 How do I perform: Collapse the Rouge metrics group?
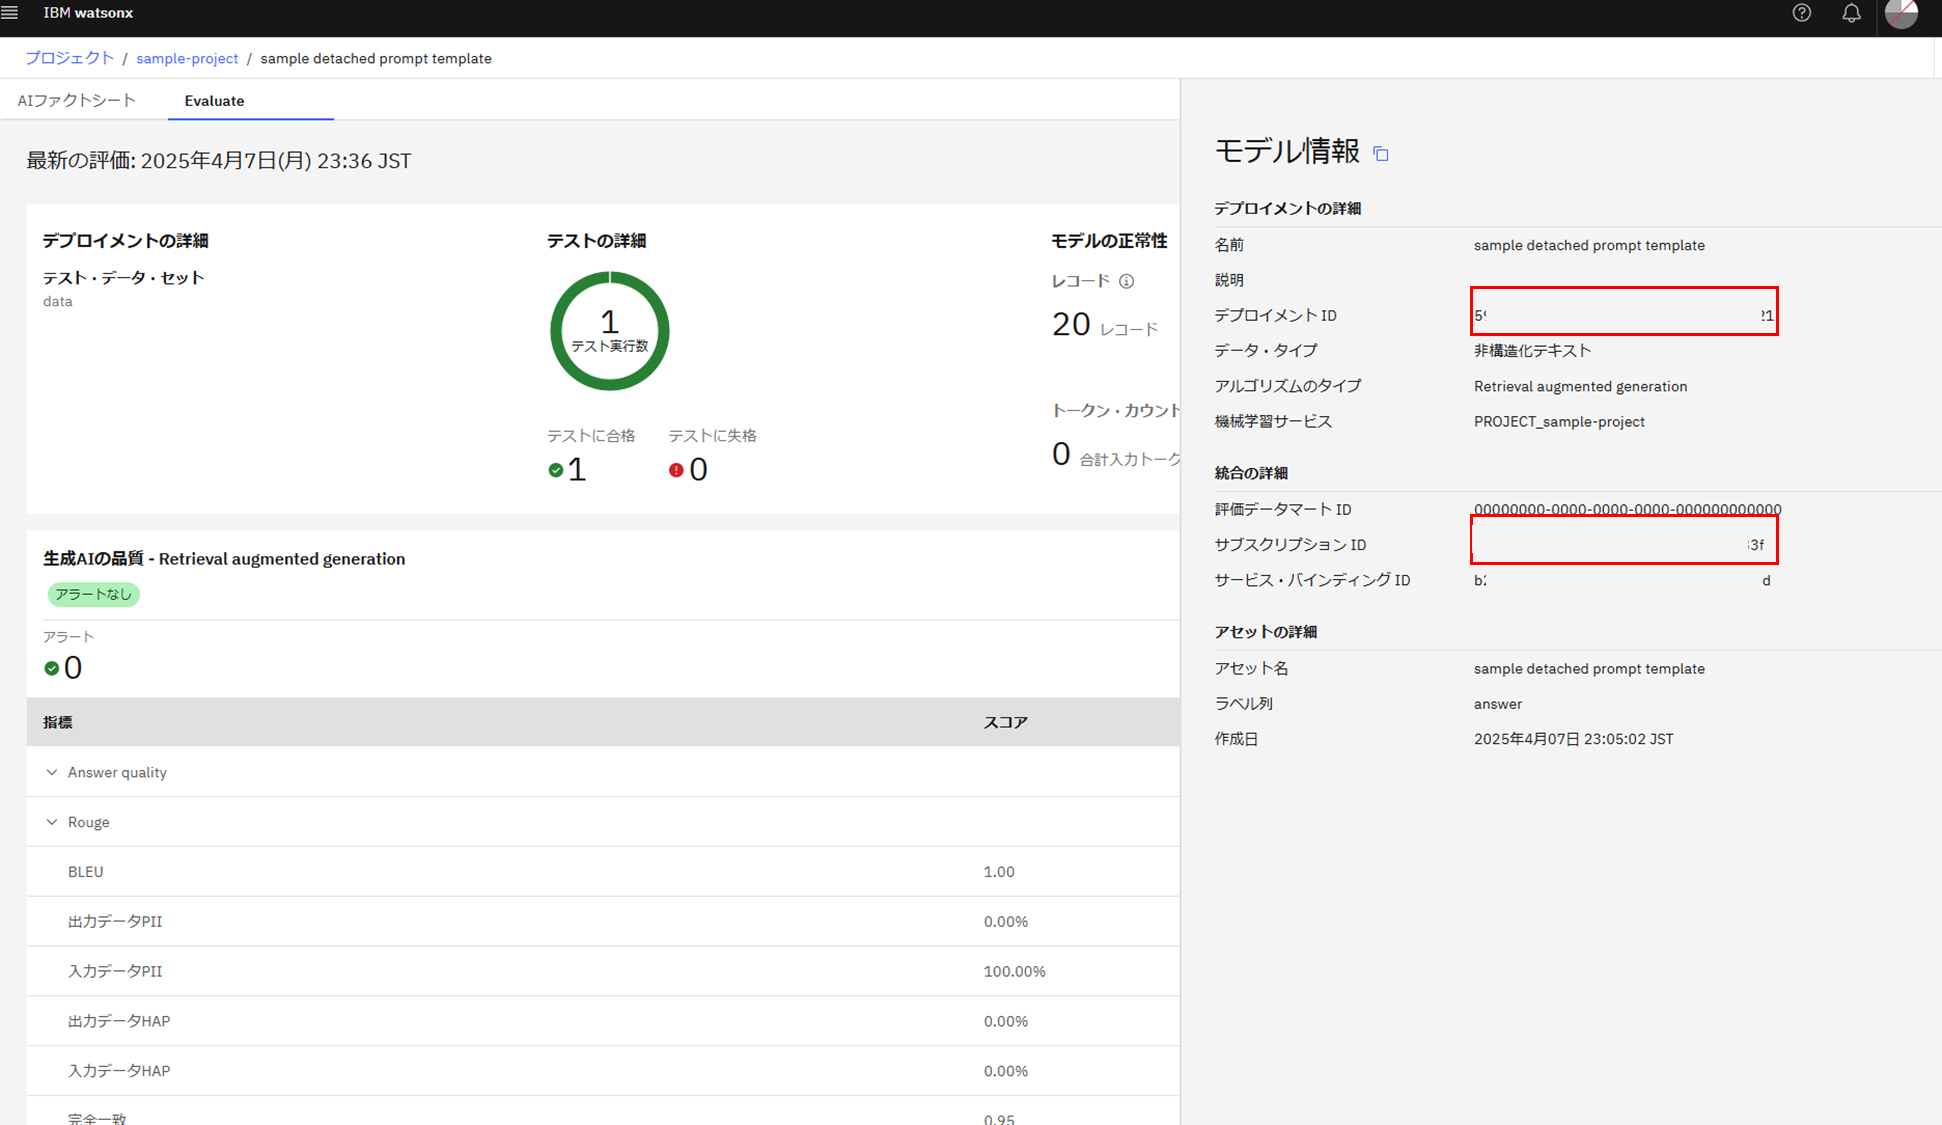[x=52, y=822]
